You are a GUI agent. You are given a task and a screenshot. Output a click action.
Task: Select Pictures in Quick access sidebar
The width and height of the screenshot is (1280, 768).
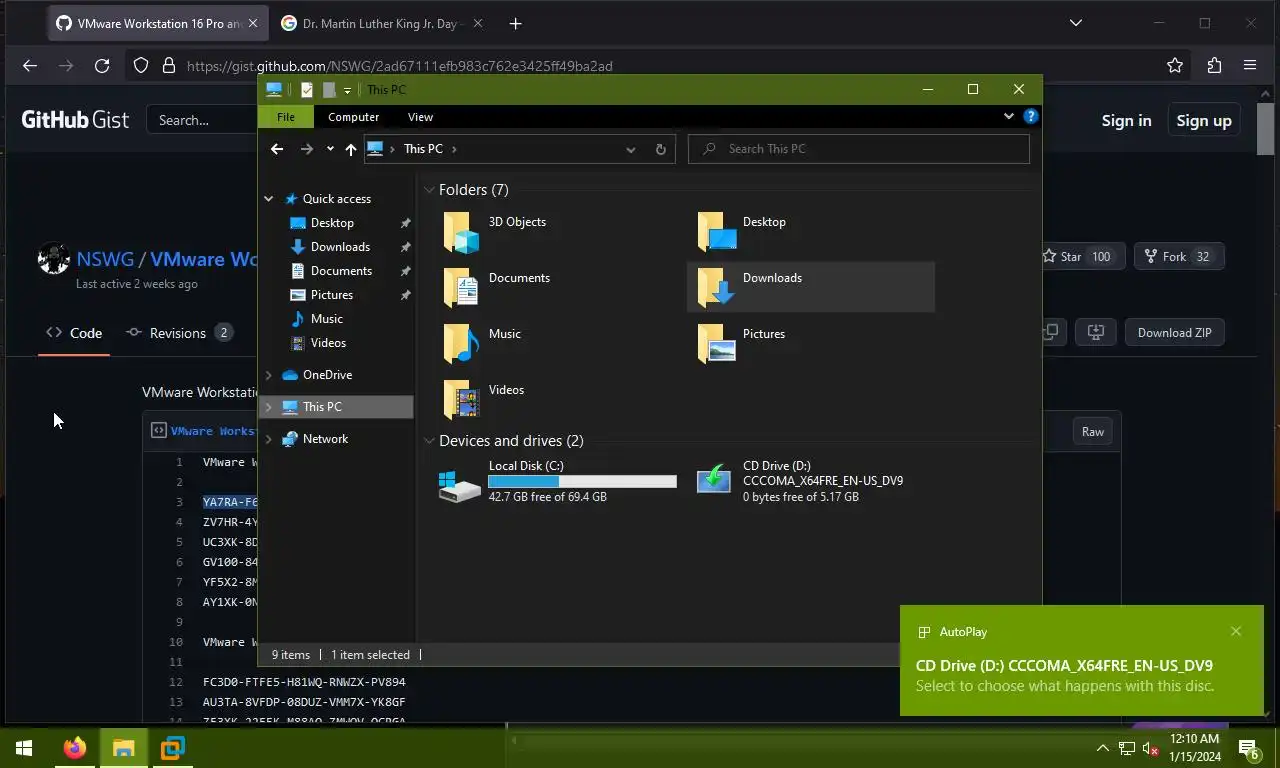coord(332,295)
